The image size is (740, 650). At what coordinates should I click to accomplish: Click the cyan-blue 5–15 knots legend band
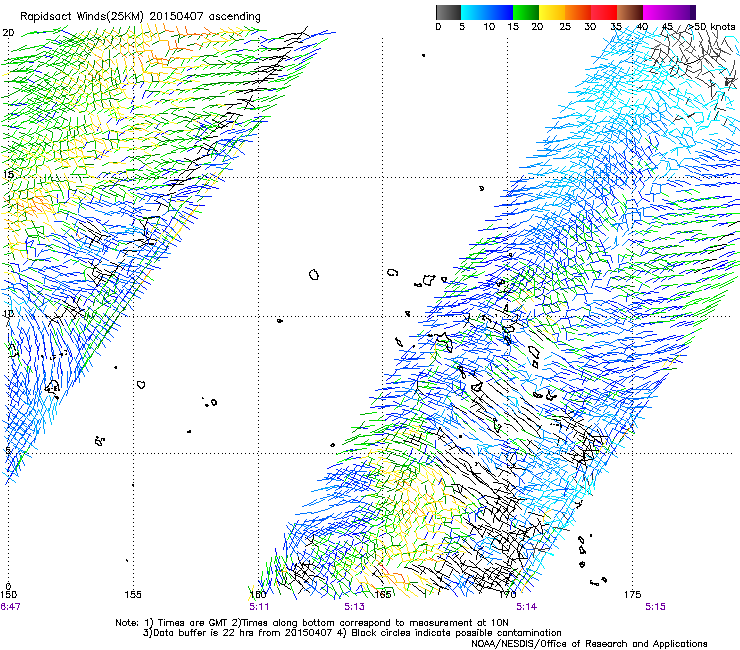pyautogui.click(x=487, y=12)
